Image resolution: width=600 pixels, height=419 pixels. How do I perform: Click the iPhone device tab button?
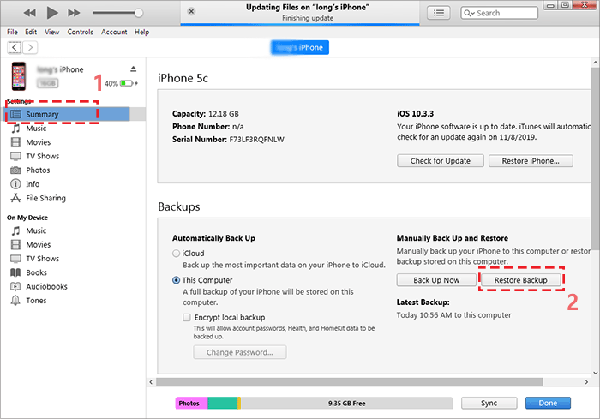tap(300, 47)
